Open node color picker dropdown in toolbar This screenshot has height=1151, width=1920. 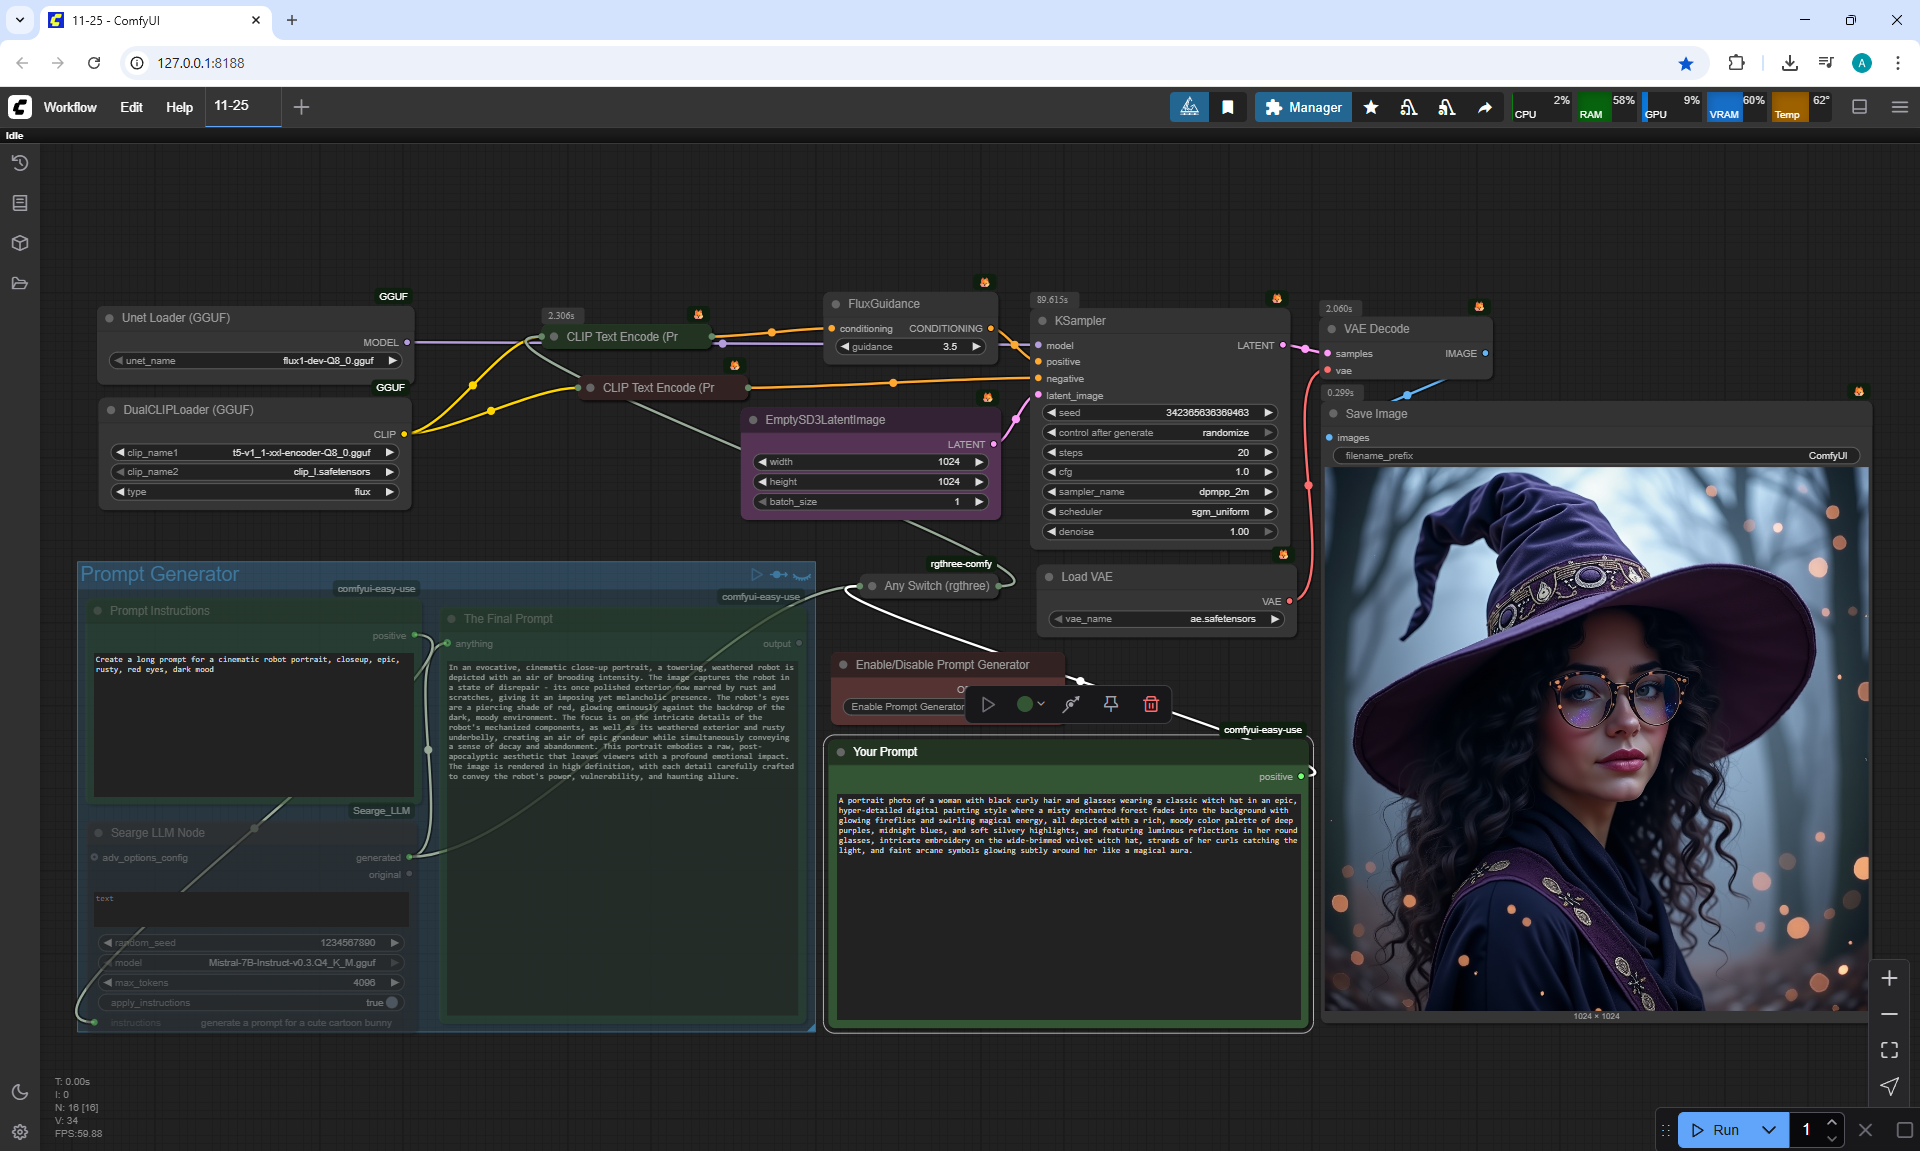pyautogui.click(x=1030, y=704)
